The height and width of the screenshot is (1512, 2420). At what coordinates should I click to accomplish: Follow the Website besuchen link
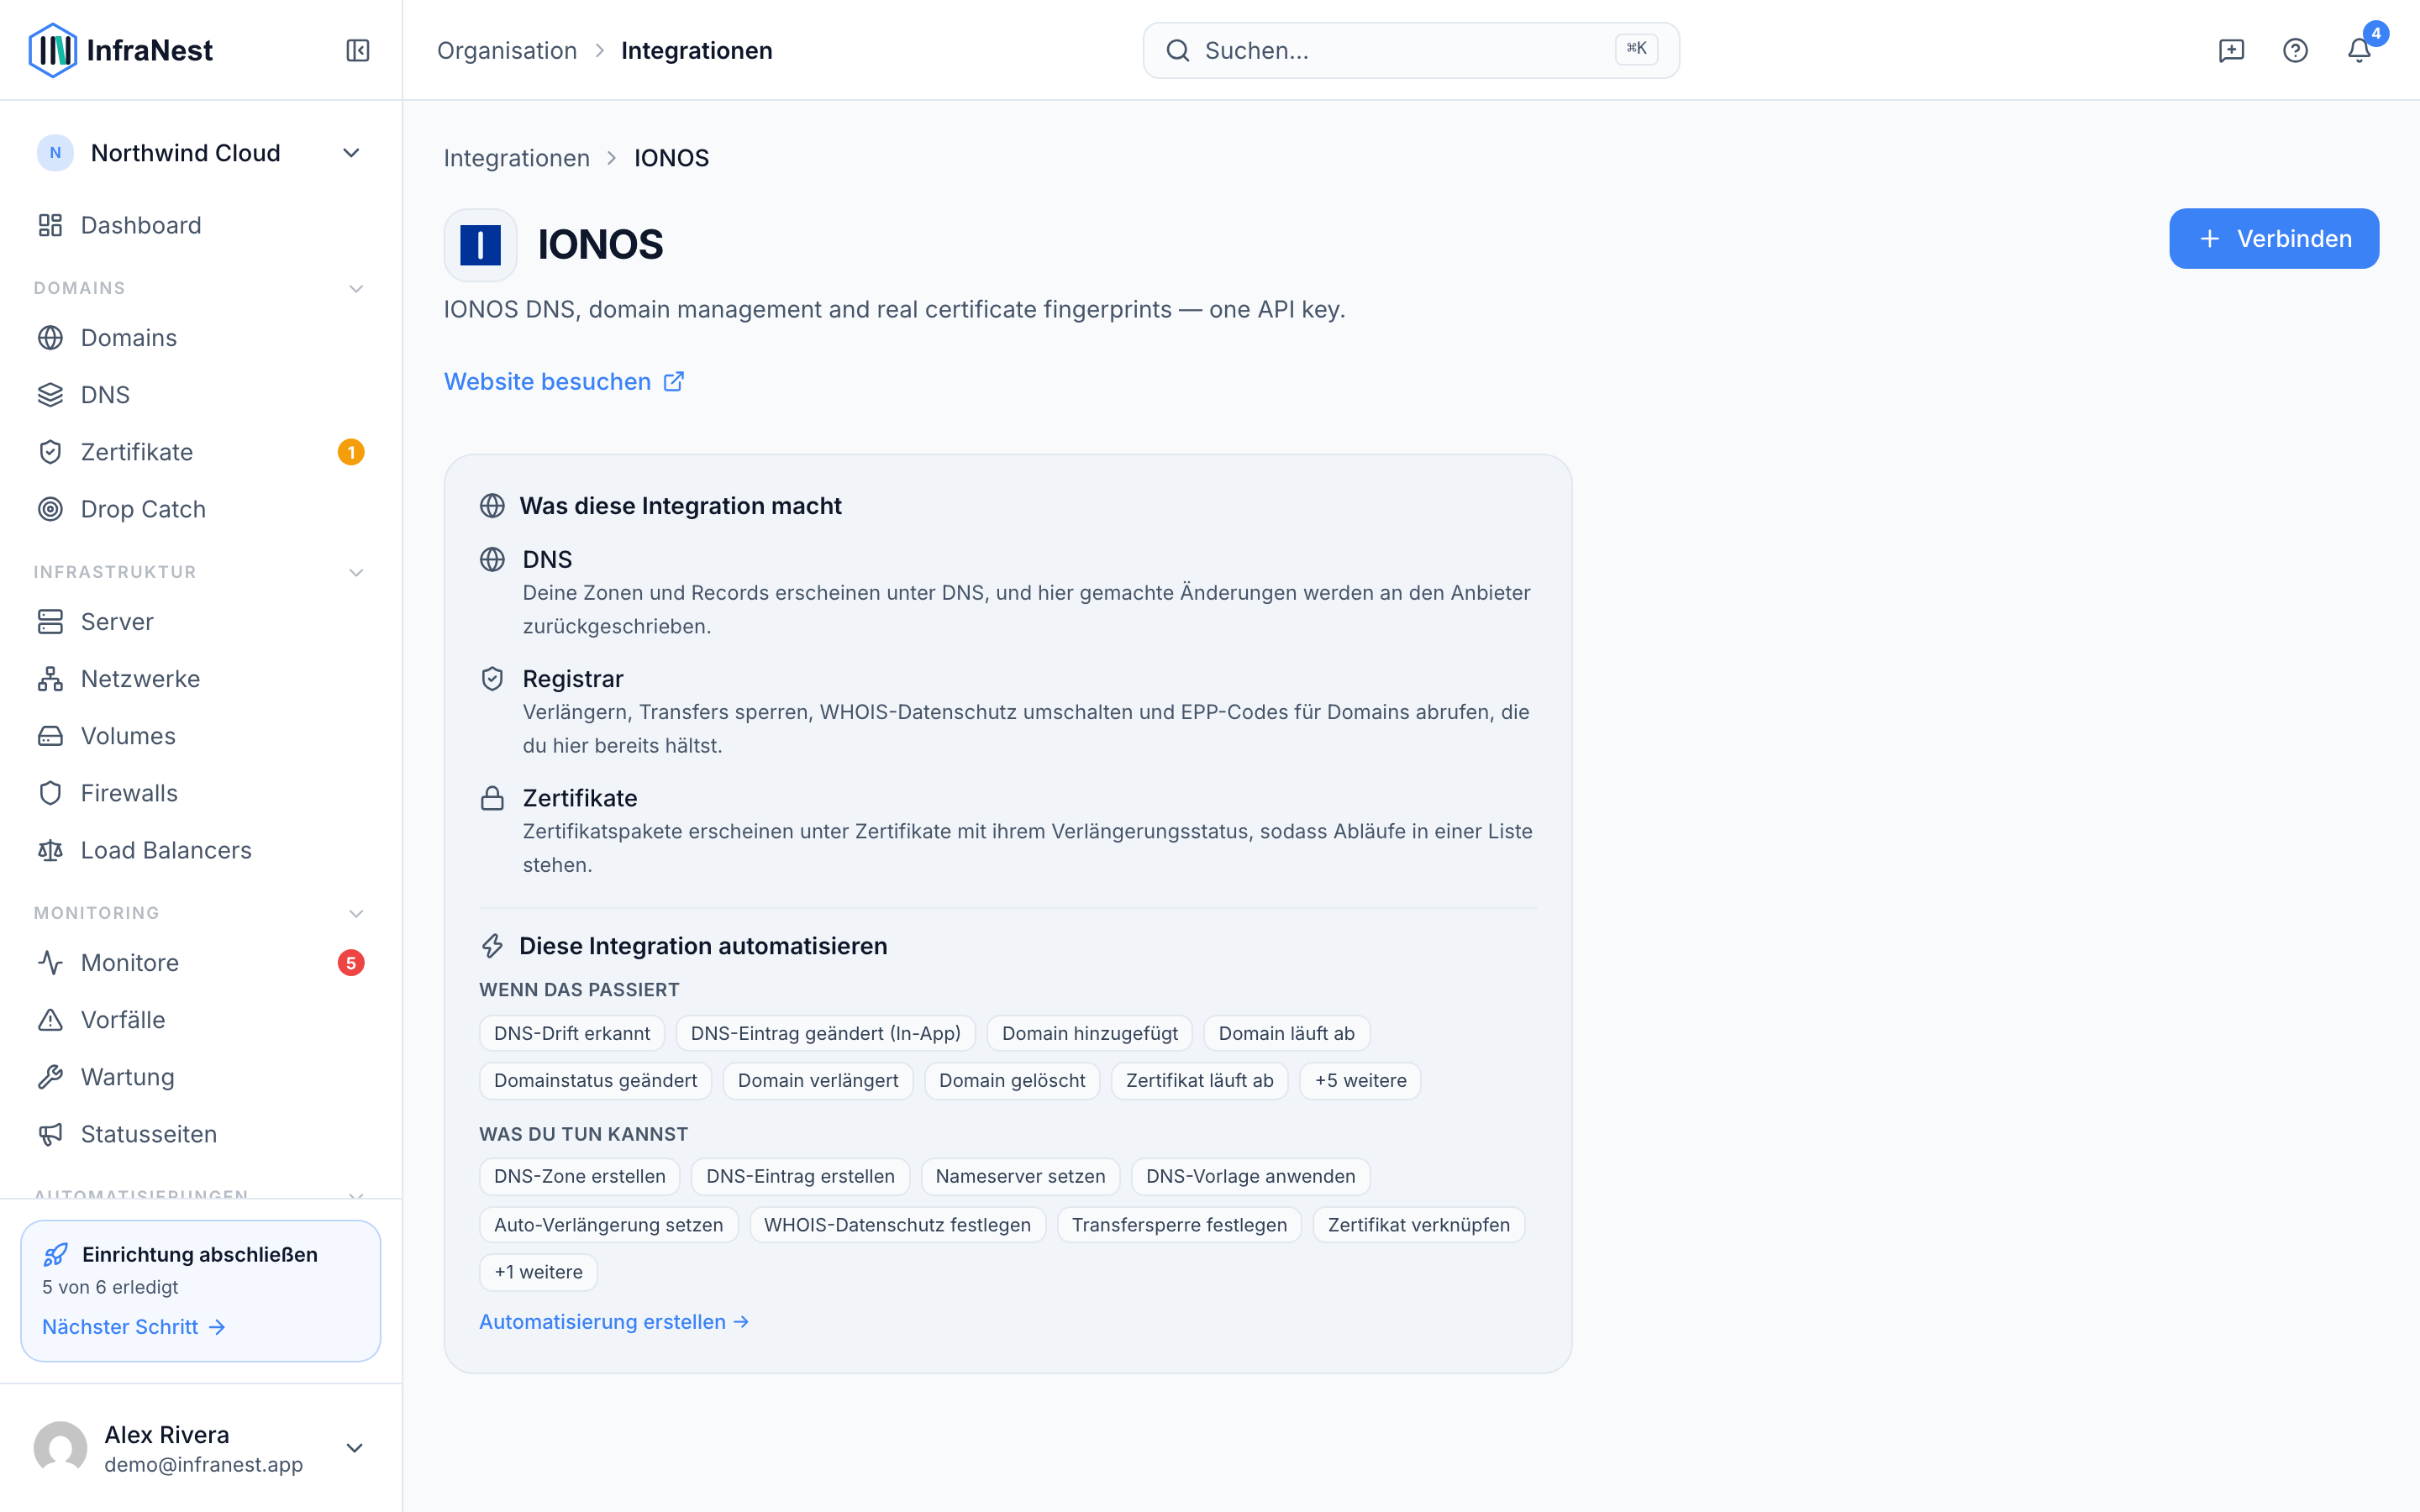coord(564,381)
